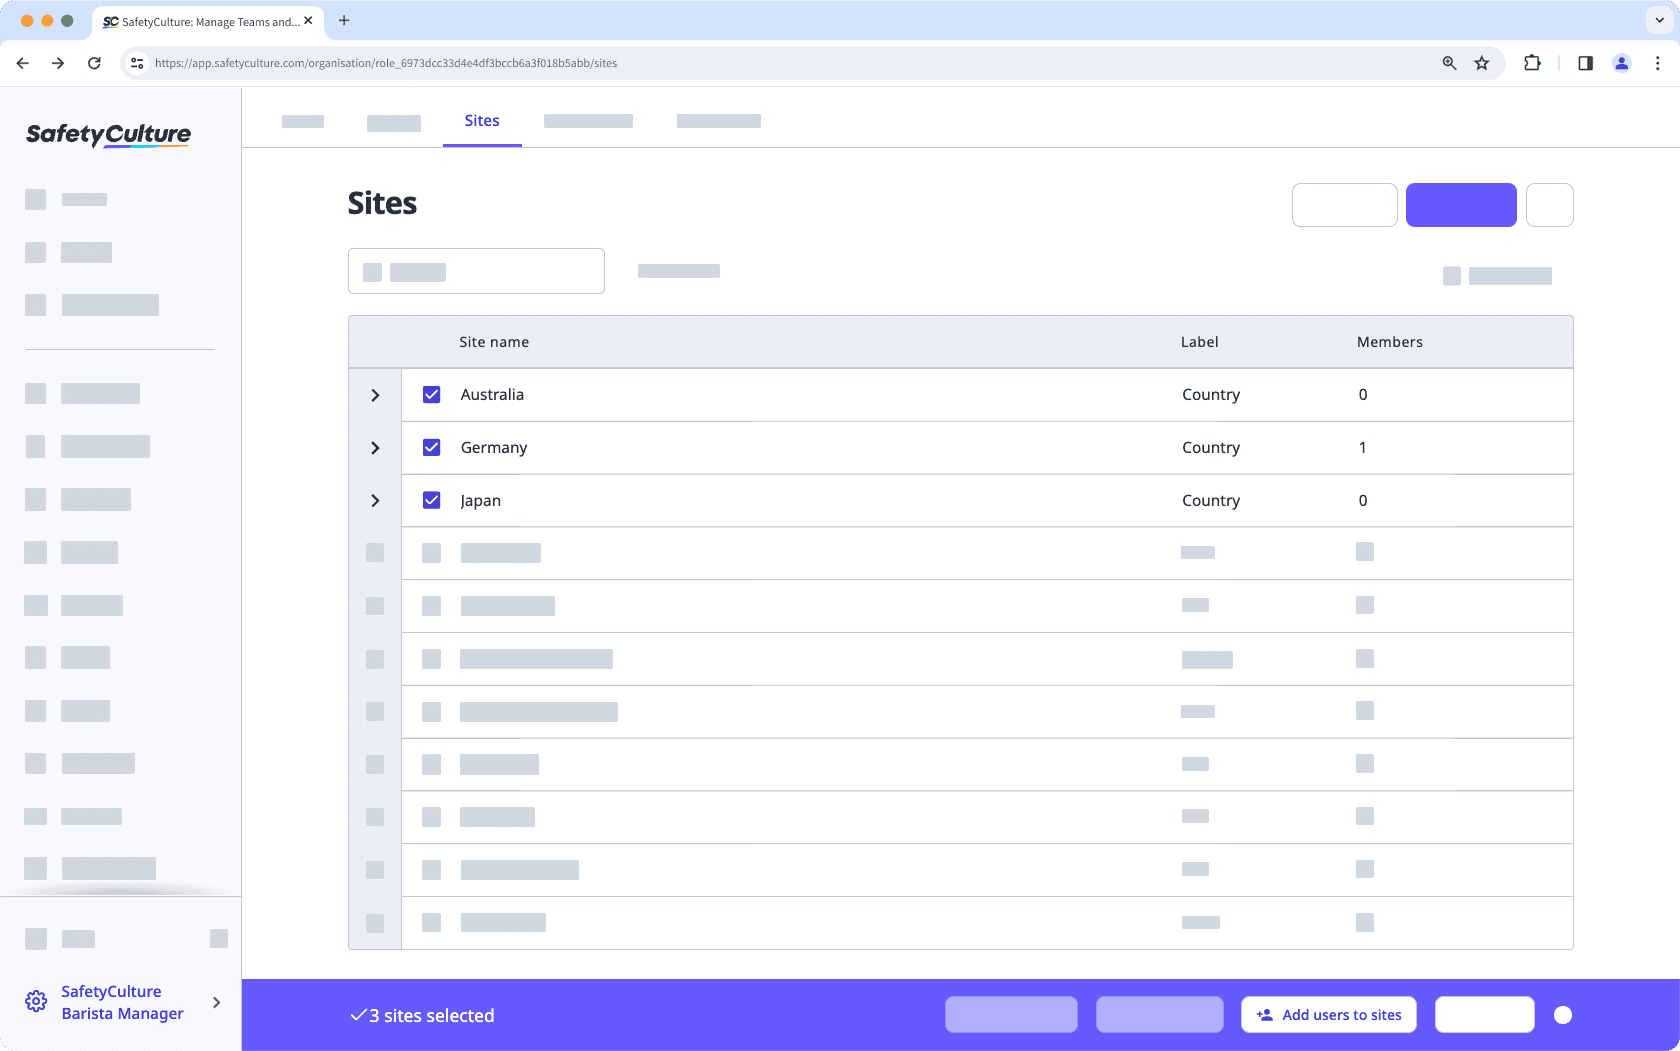
Task: Open the settings gear next to Barista Manager
Action: coord(36,1001)
